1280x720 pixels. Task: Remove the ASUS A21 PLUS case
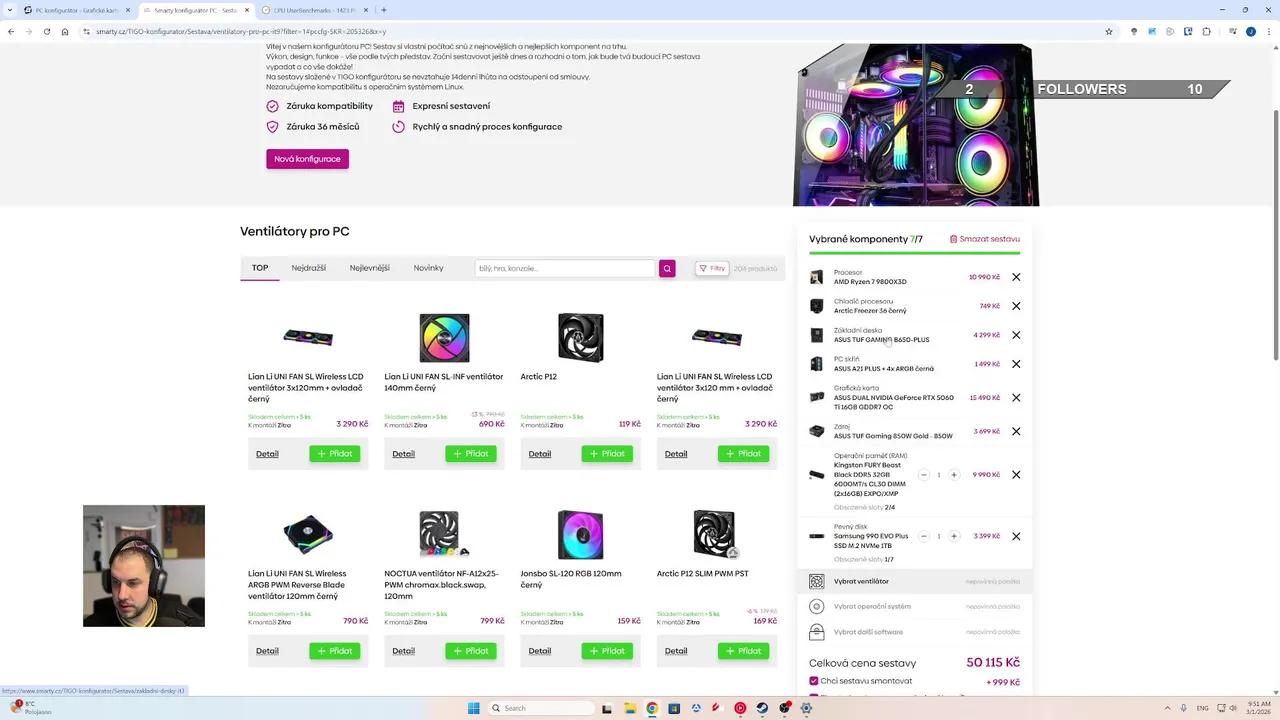tap(1016, 364)
